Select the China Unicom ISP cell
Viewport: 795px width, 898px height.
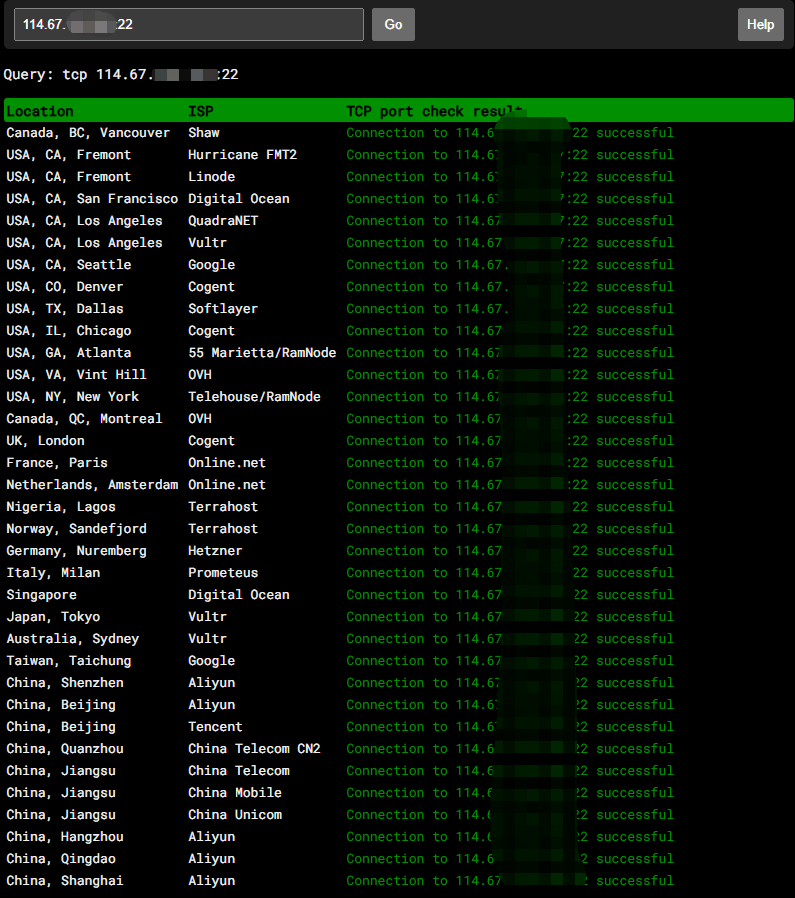235,815
